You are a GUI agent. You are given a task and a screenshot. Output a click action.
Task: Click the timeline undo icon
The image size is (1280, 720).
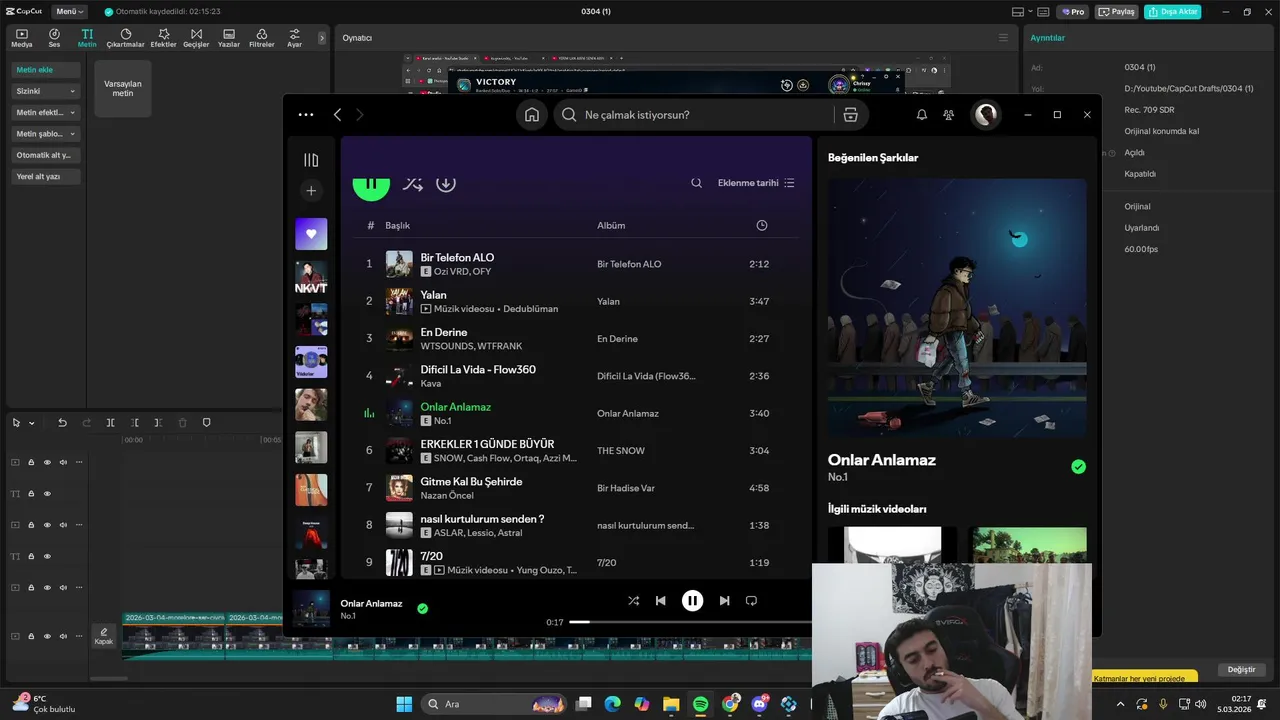[62, 423]
